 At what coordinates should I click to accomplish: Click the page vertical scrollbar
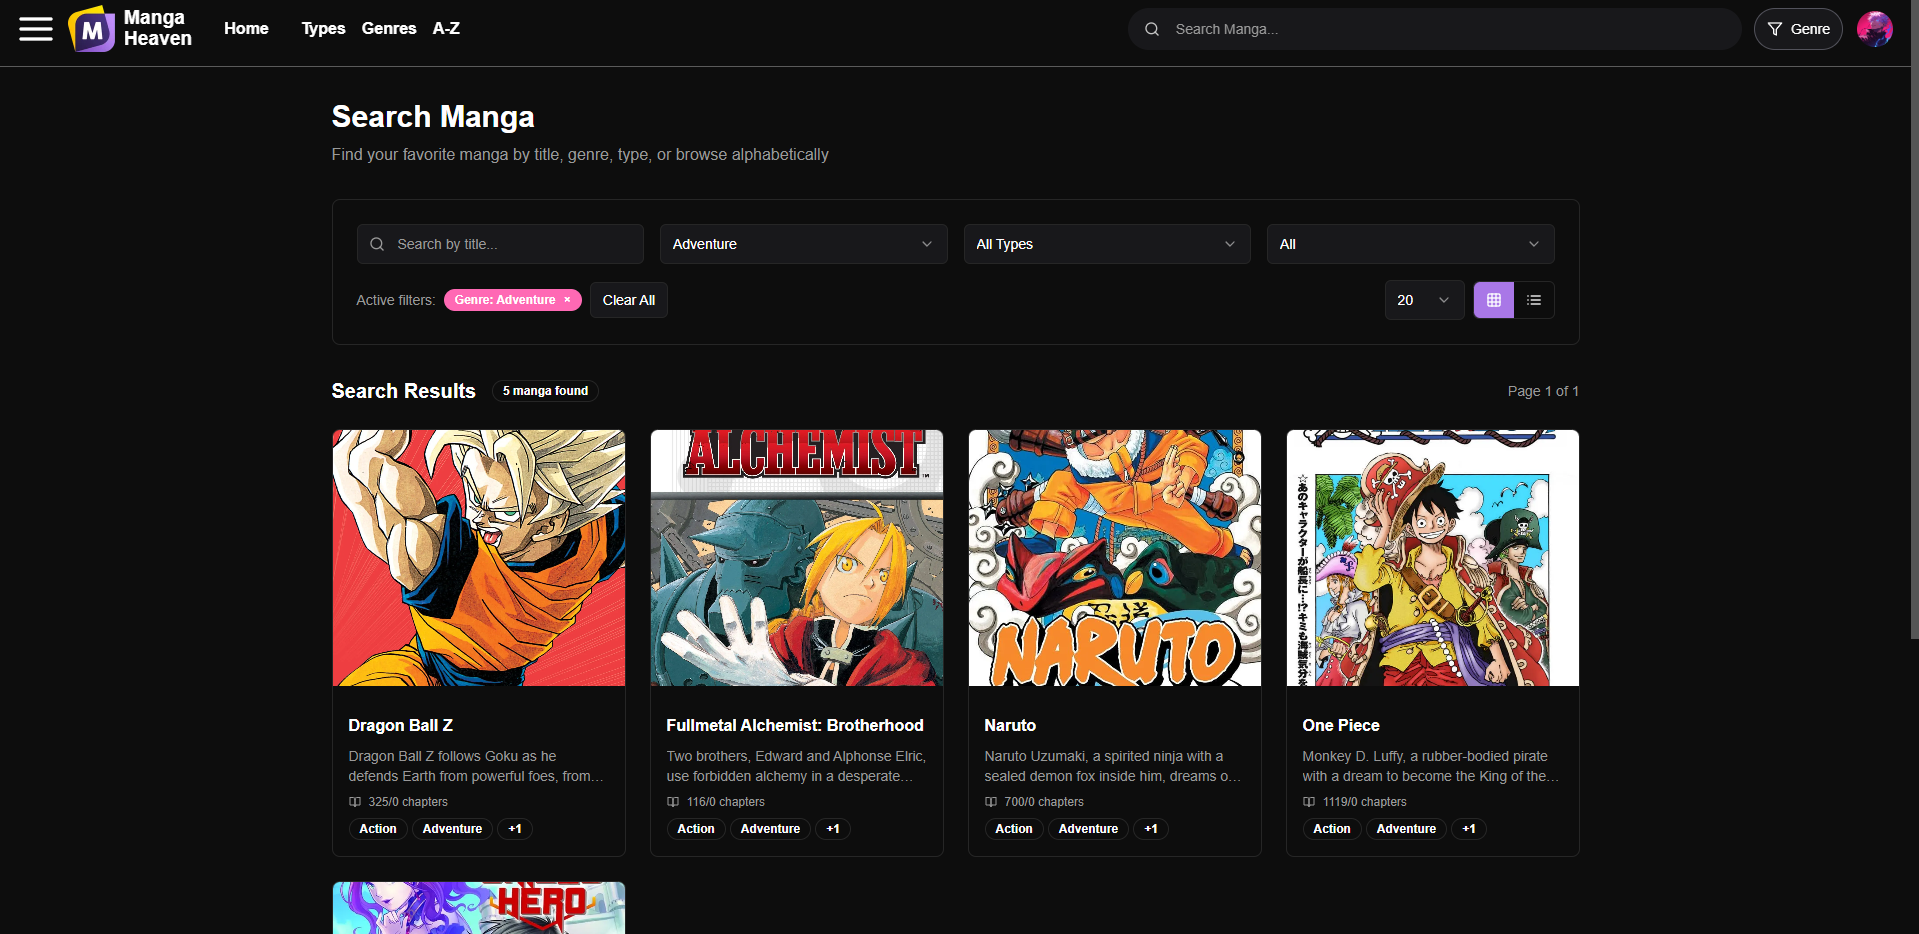point(1914,320)
